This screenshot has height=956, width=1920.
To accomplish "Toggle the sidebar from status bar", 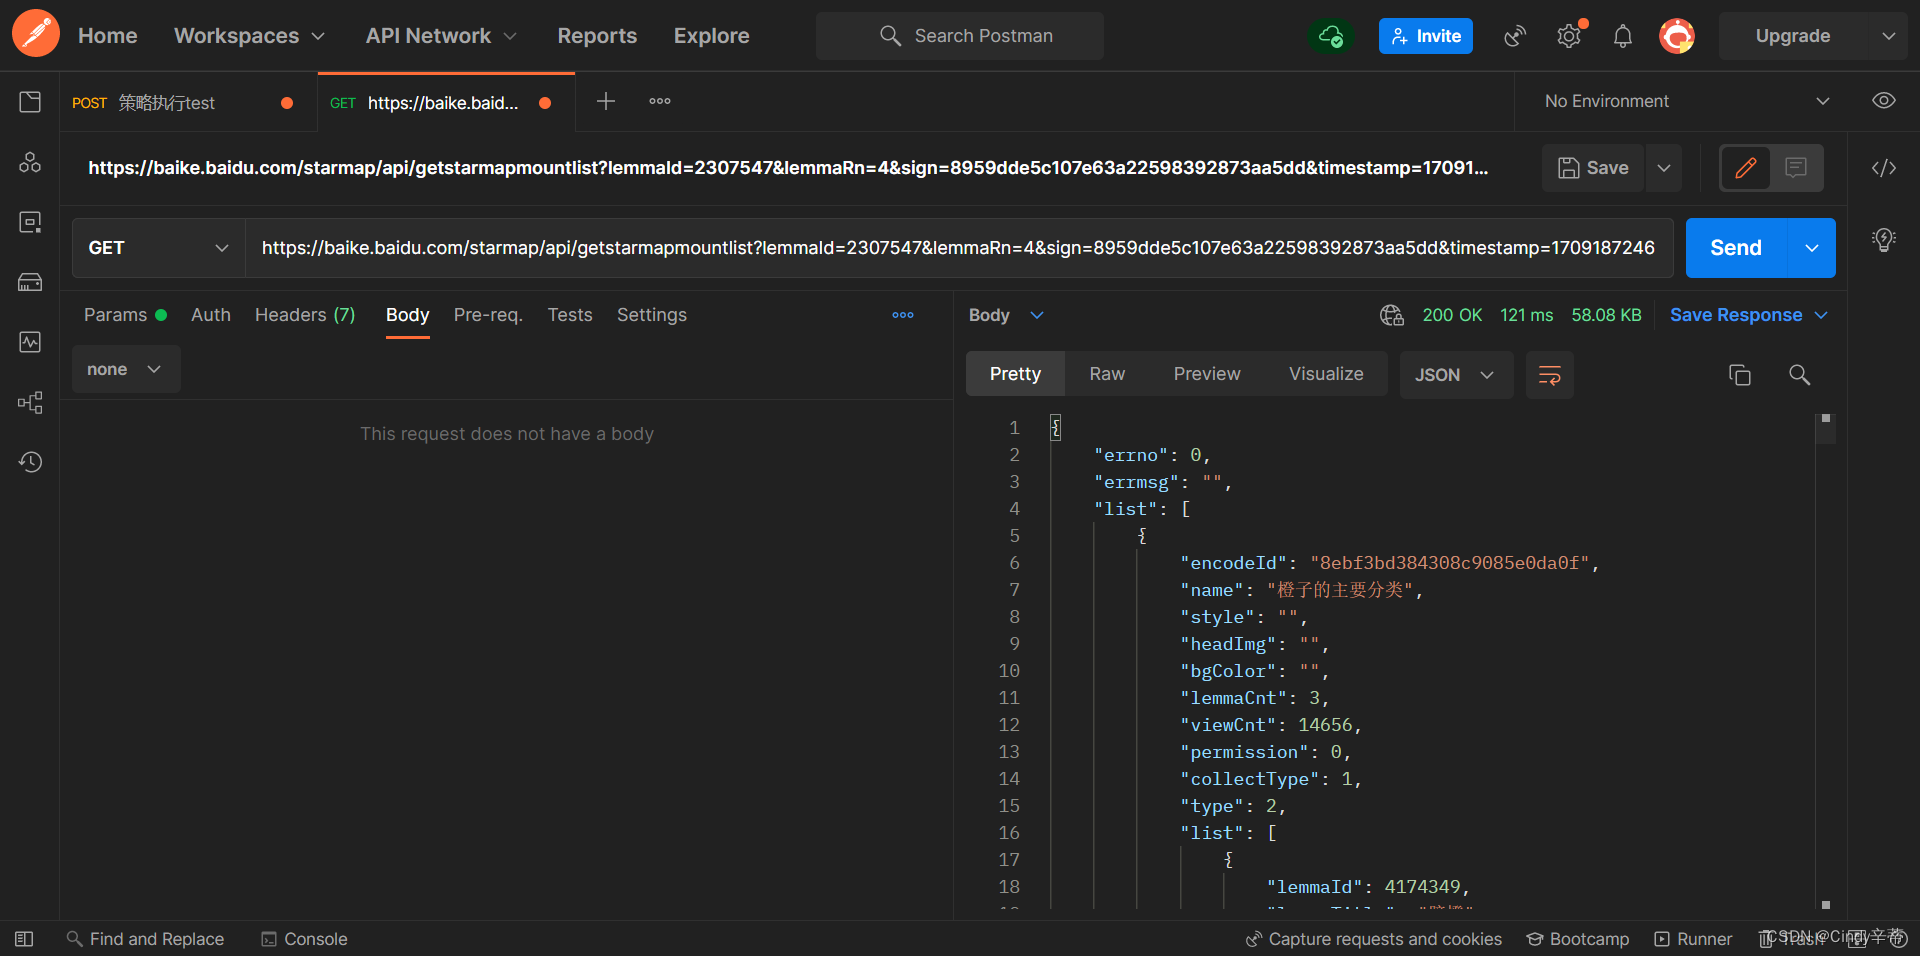I will (x=24, y=939).
